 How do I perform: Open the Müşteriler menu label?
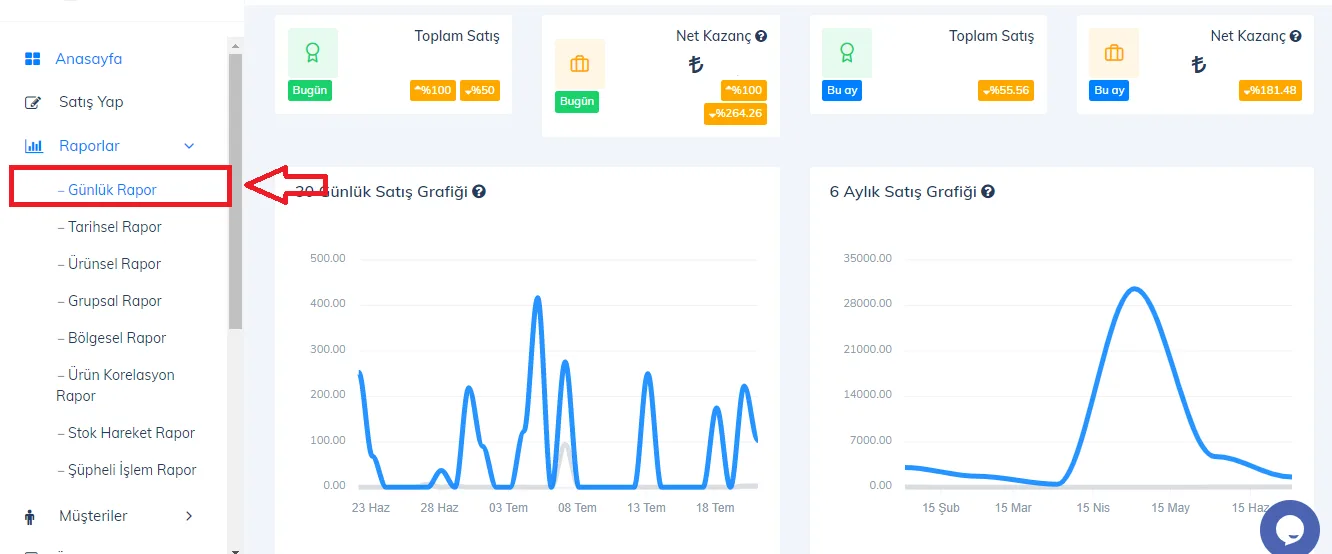point(93,516)
